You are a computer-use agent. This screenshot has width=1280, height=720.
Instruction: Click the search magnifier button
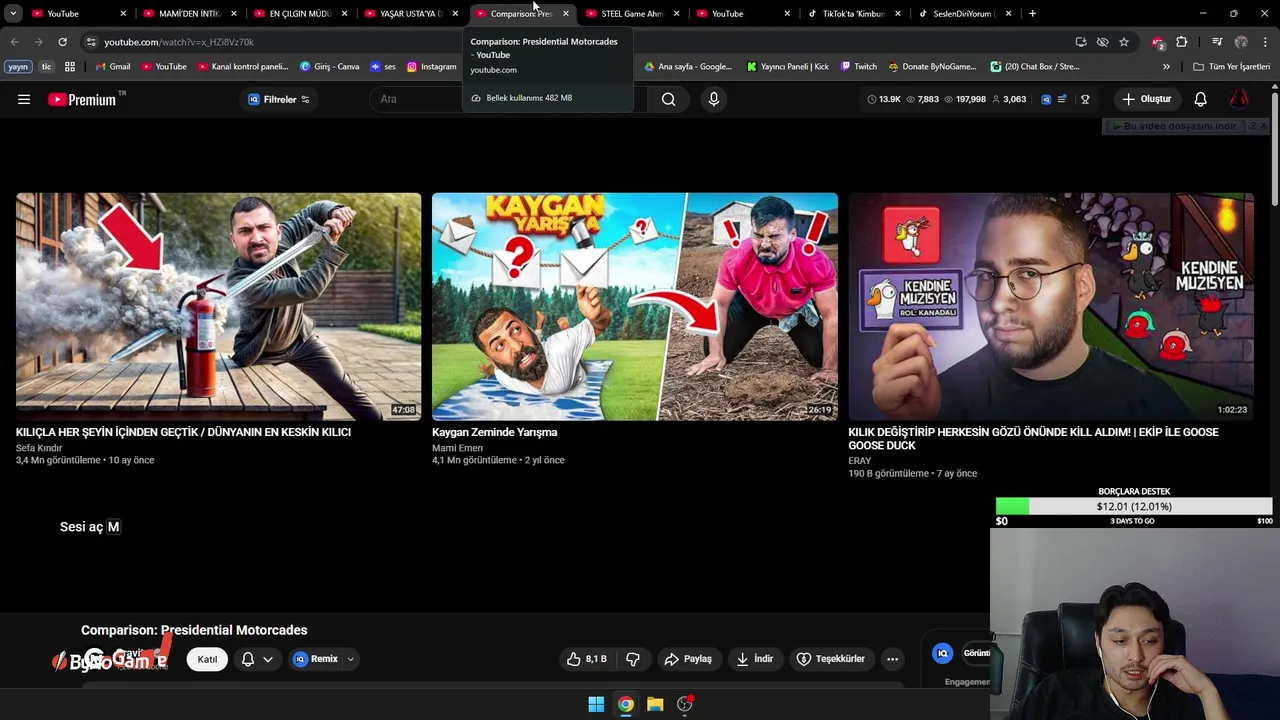668,99
